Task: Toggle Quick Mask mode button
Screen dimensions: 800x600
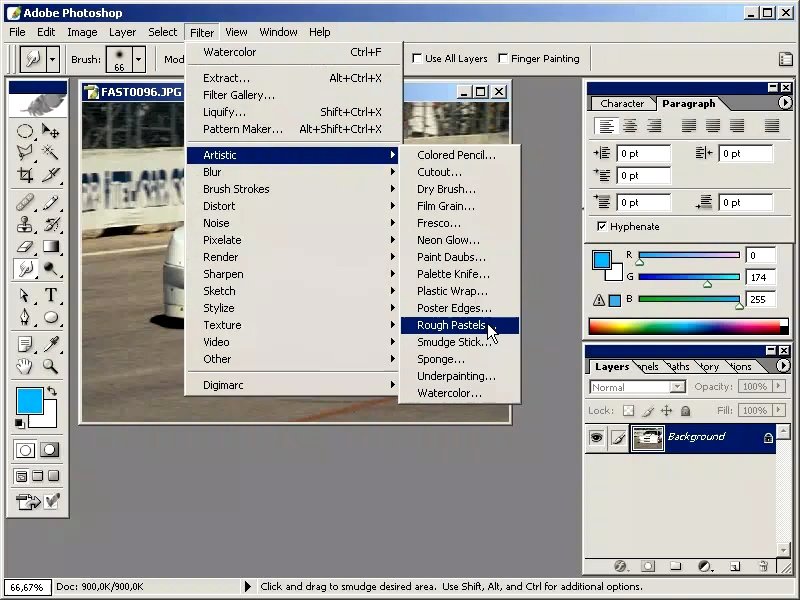Action: coord(49,450)
